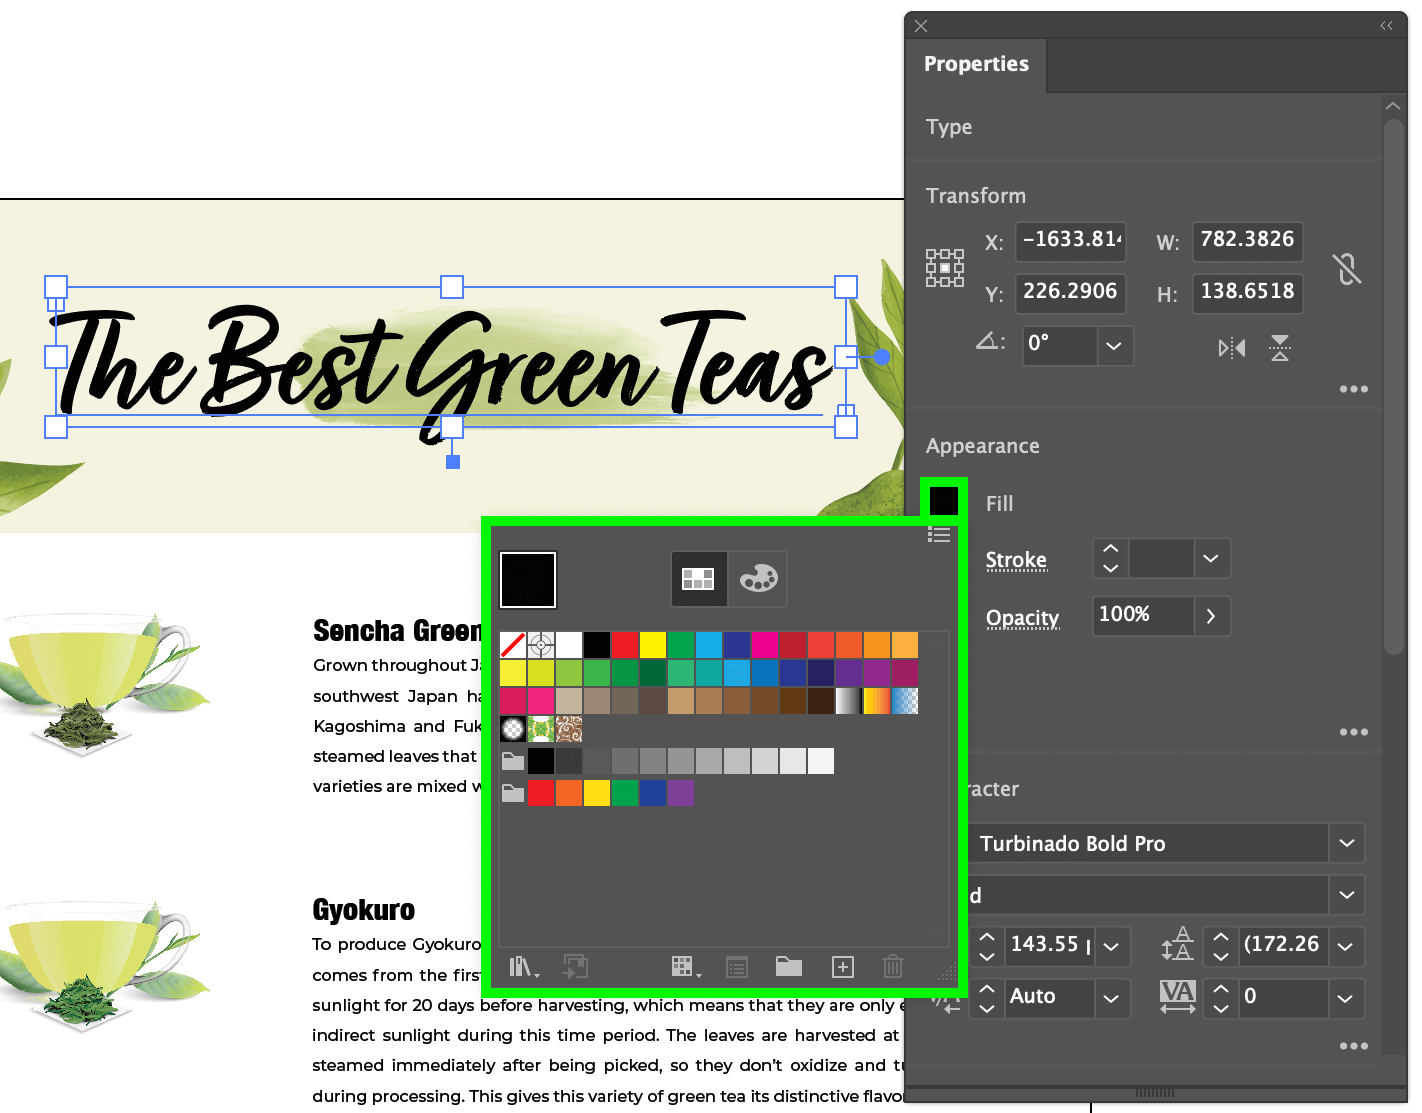Flip the selection horizontally

(1231, 347)
